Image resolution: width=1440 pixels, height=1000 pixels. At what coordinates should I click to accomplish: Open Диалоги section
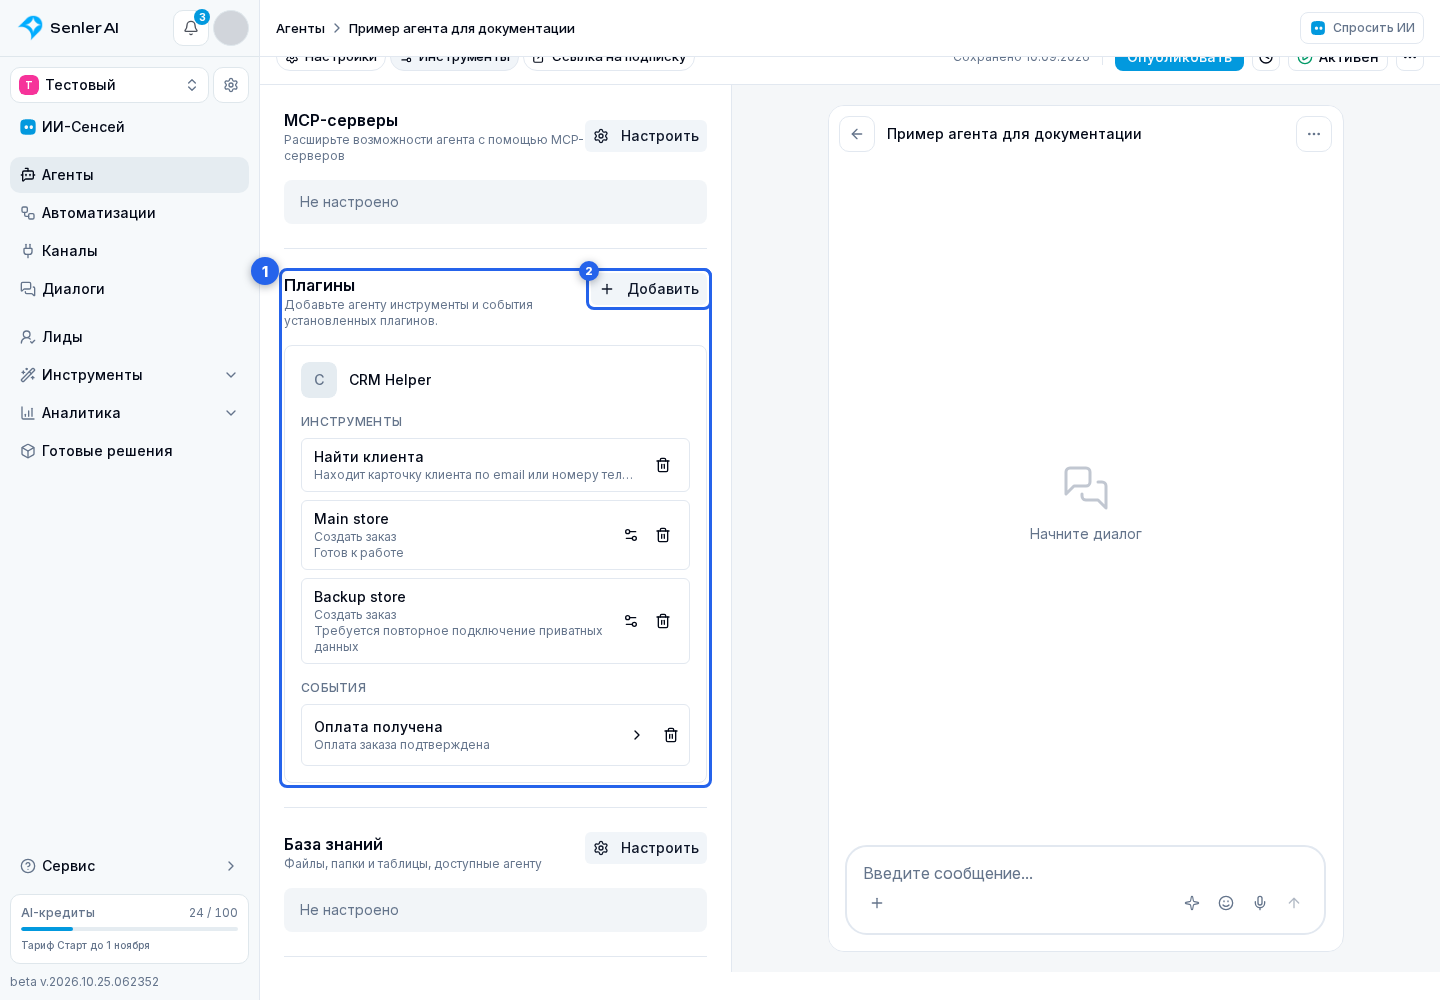point(130,289)
